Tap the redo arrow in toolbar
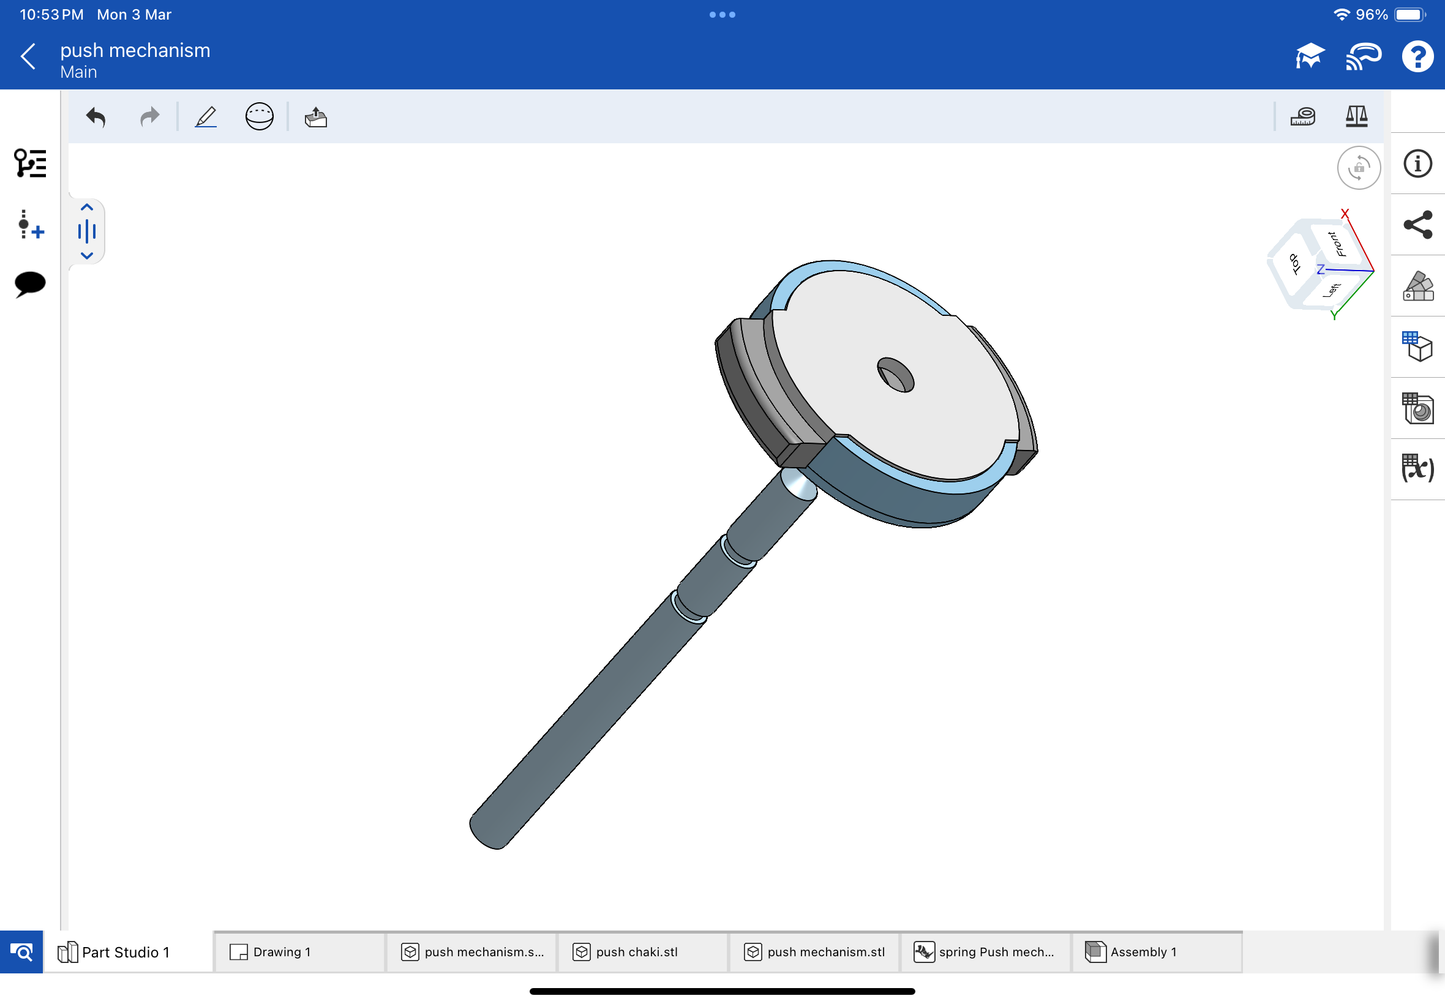This screenshot has height=1004, width=1445. click(149, 117)
